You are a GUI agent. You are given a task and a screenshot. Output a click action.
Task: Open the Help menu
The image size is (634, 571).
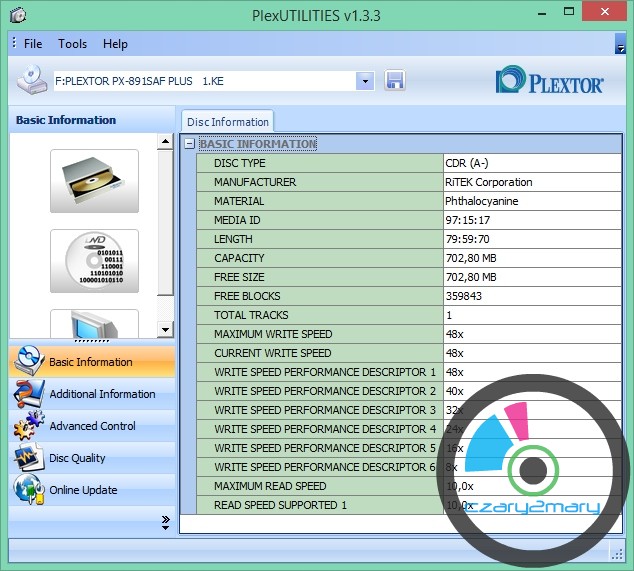coord(115,43)
